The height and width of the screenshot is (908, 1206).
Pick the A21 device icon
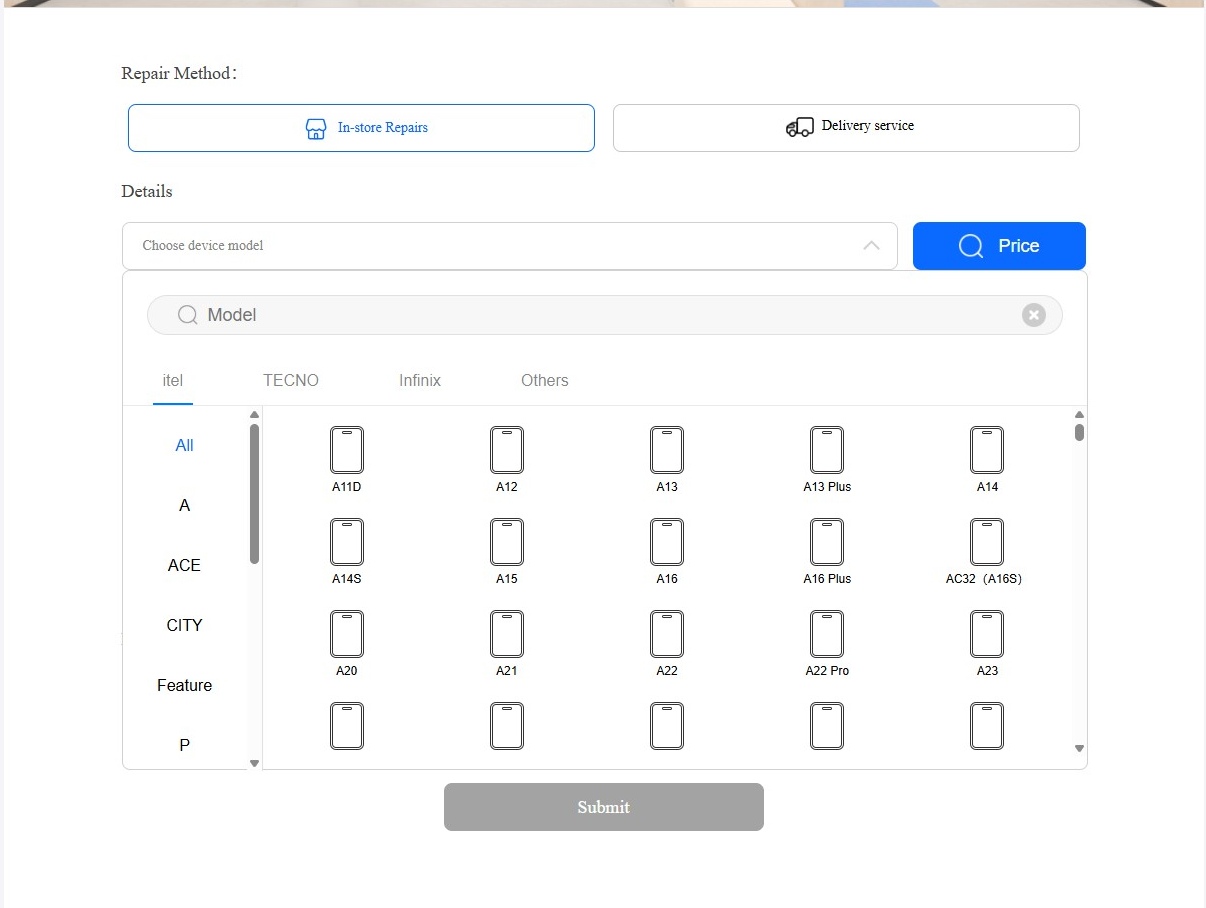507,634
